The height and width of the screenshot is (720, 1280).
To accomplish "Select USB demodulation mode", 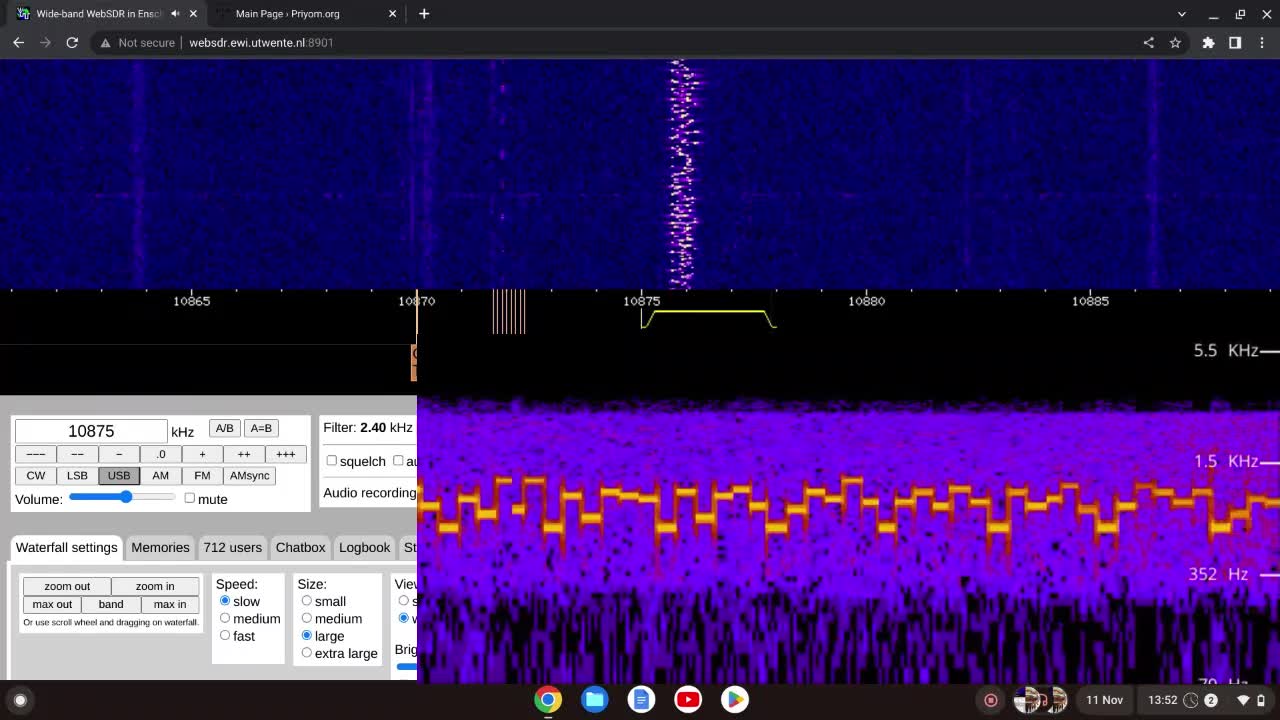I will 119,476.
